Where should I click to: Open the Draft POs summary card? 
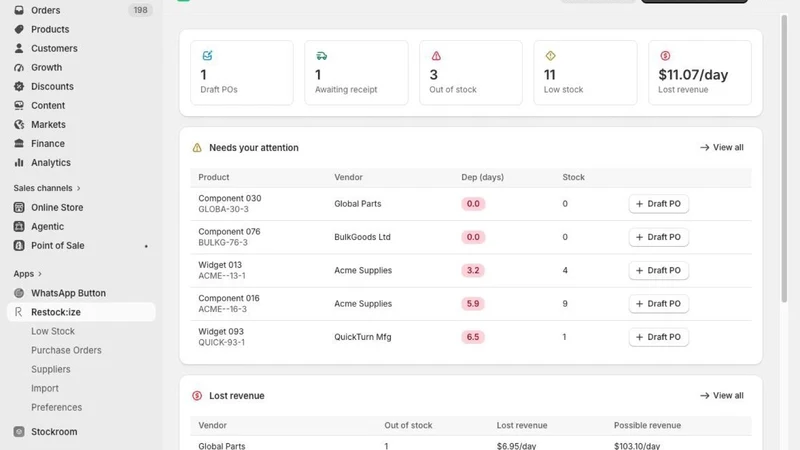(242, 73)
